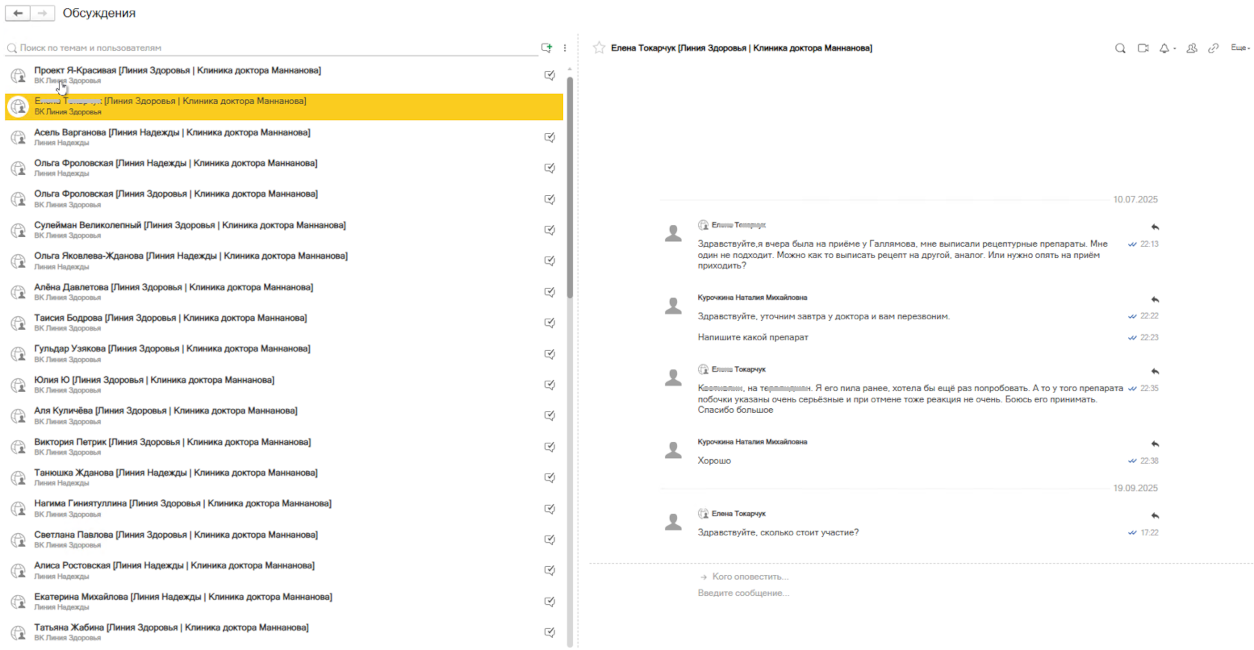This screenshot has width=1254, height=650.
Task: Click the copy link chain icon
Action: click(x=1213, y=48)
